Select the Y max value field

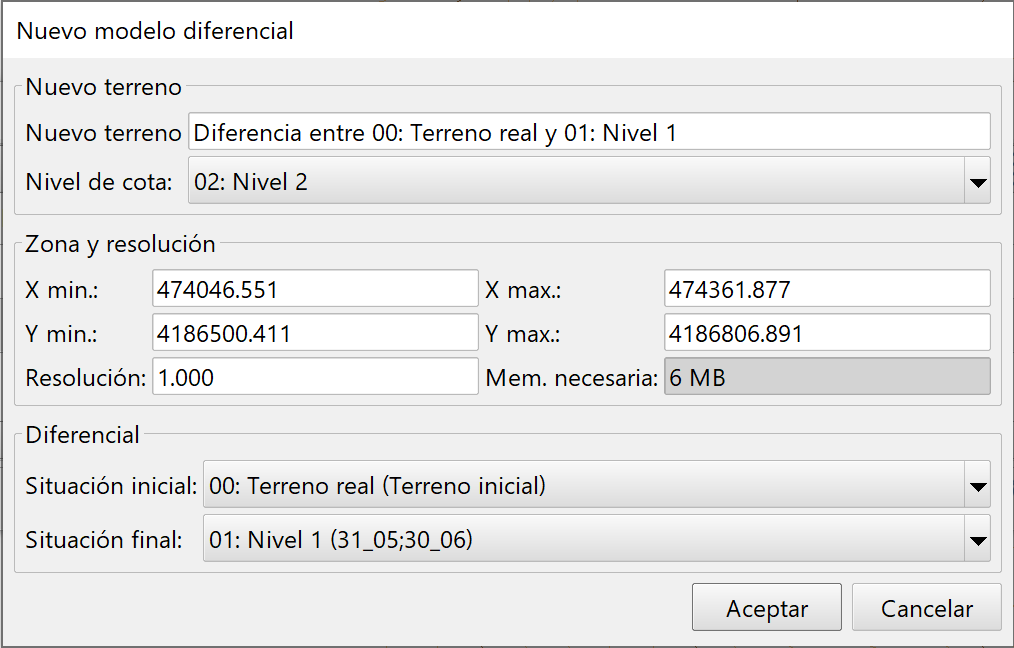(x=827, y=332)
